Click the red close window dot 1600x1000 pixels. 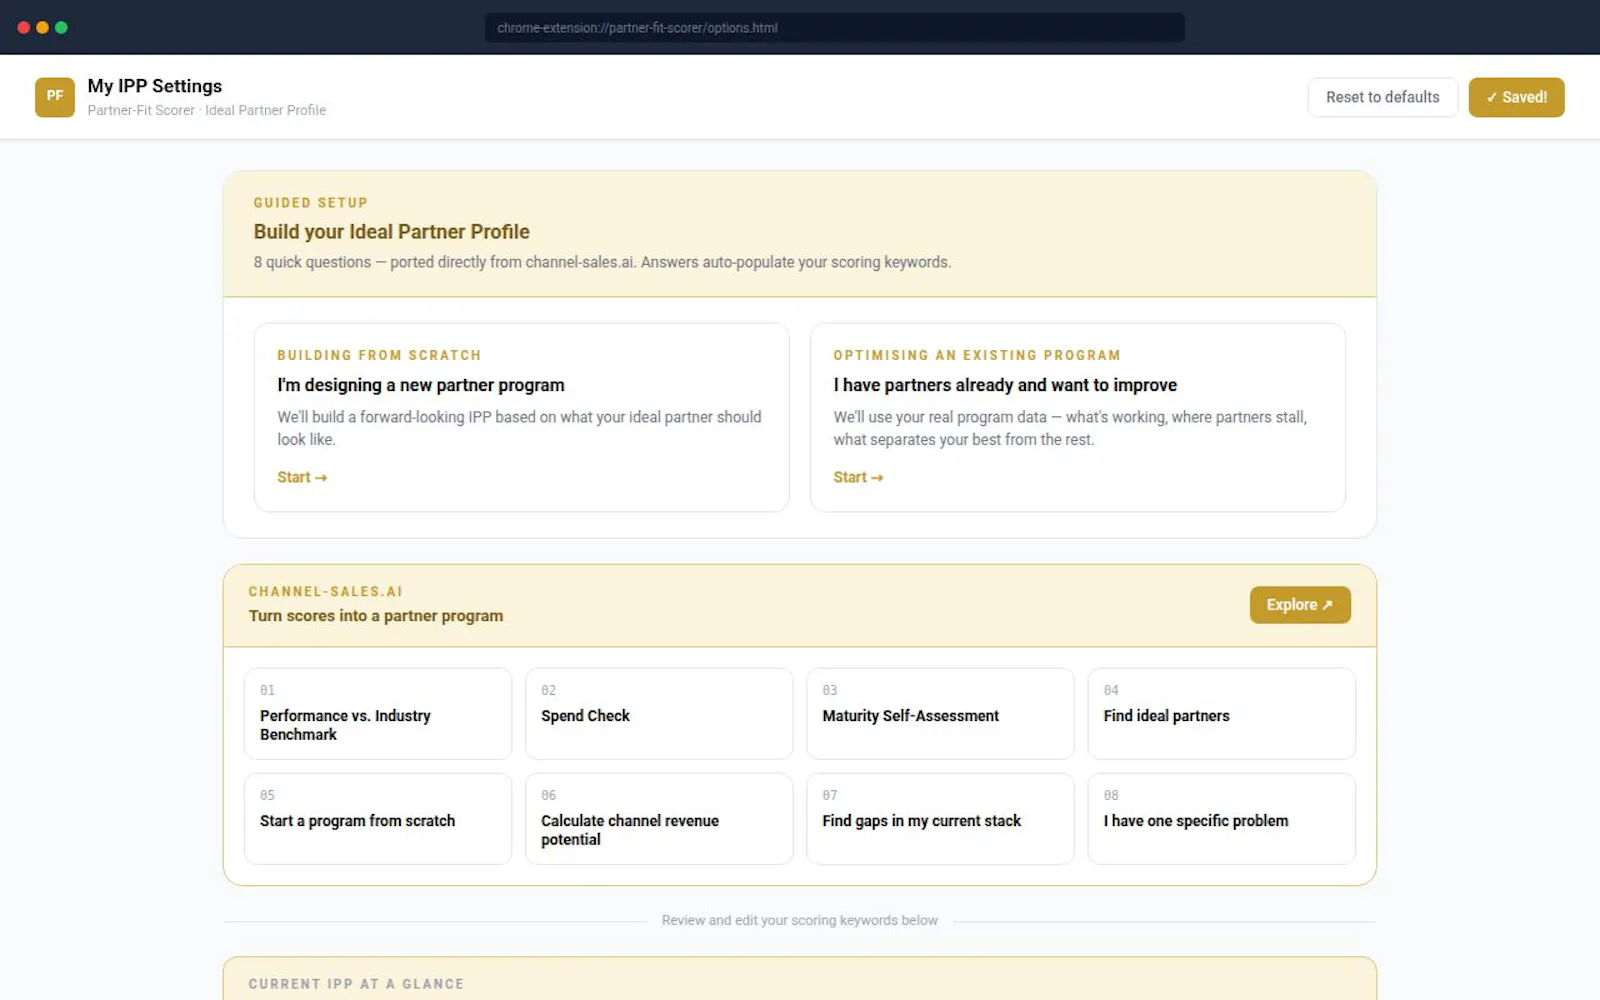tap(24, 28)
